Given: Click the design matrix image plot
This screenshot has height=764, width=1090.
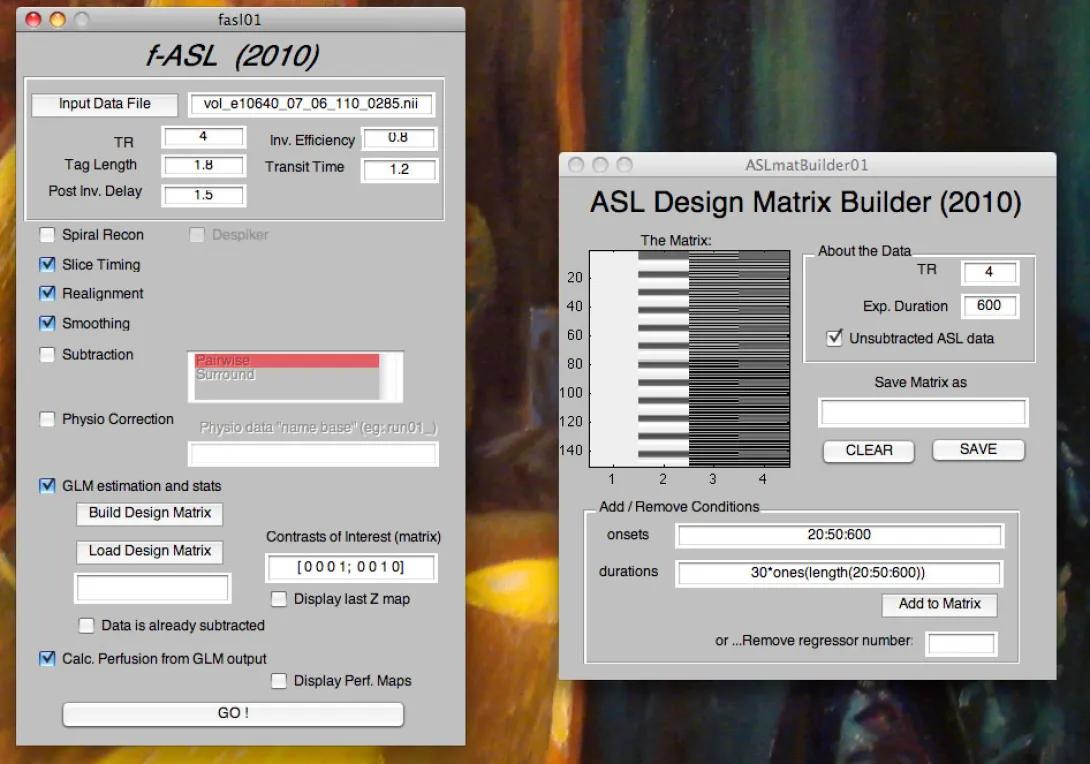Looking at the screenshot, I should coord(690,359).
